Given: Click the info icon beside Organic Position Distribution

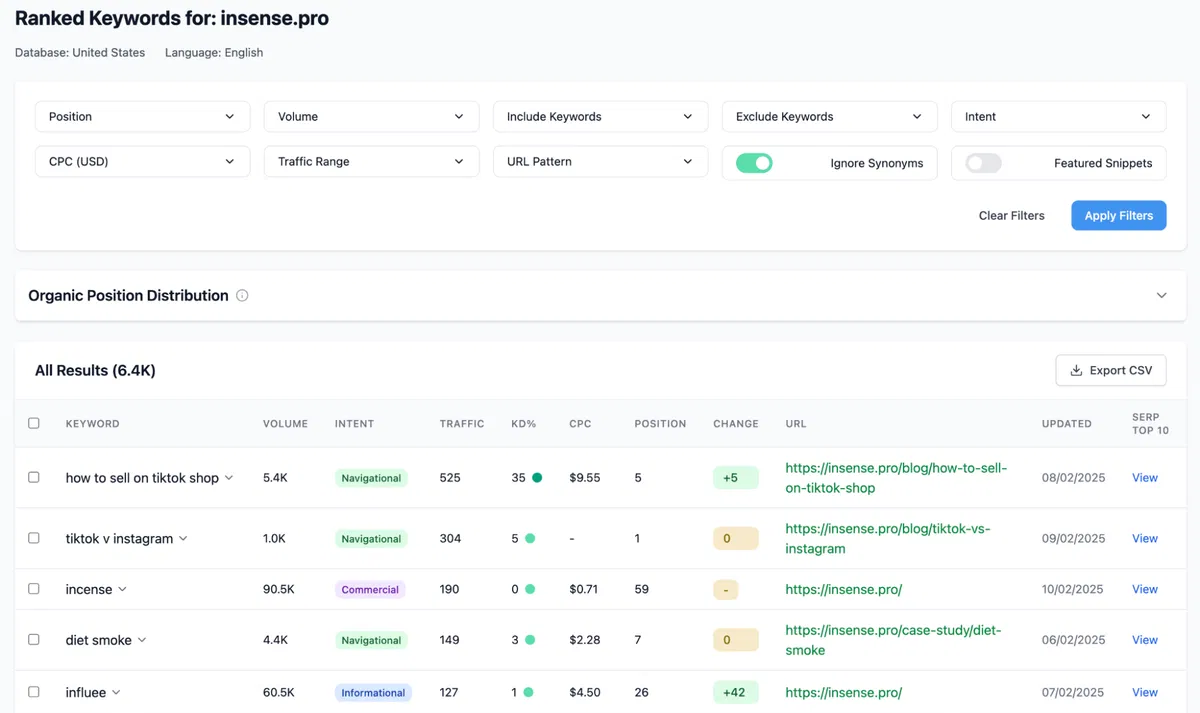Looking at the screenshot, I should click(242, 295).
